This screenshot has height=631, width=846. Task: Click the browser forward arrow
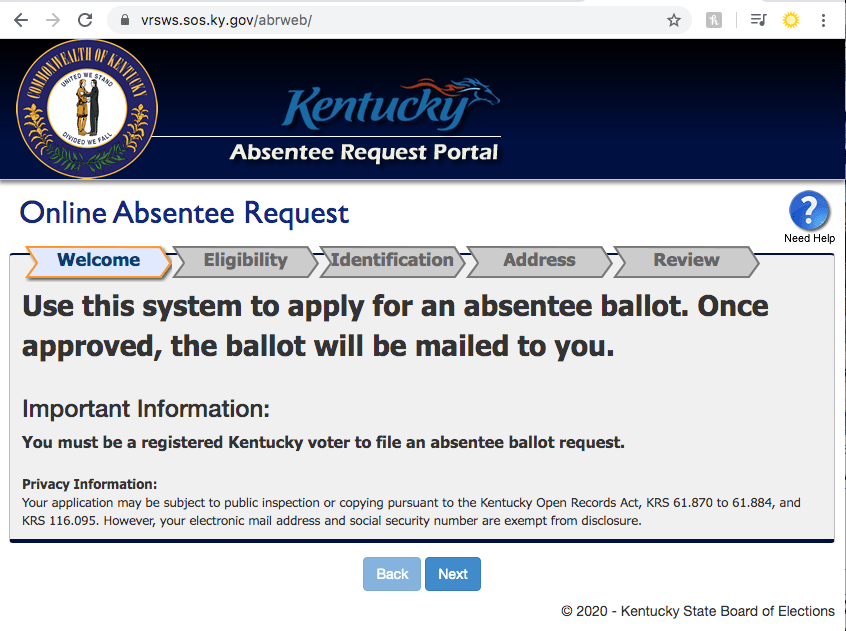point(53,20)
